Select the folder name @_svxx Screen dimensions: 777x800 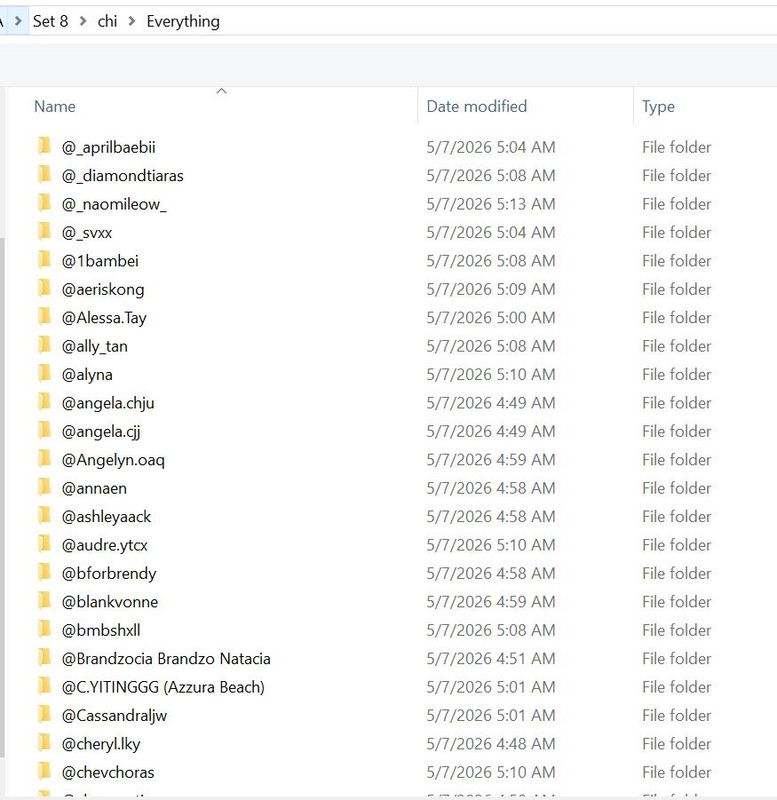coord(87,233)
